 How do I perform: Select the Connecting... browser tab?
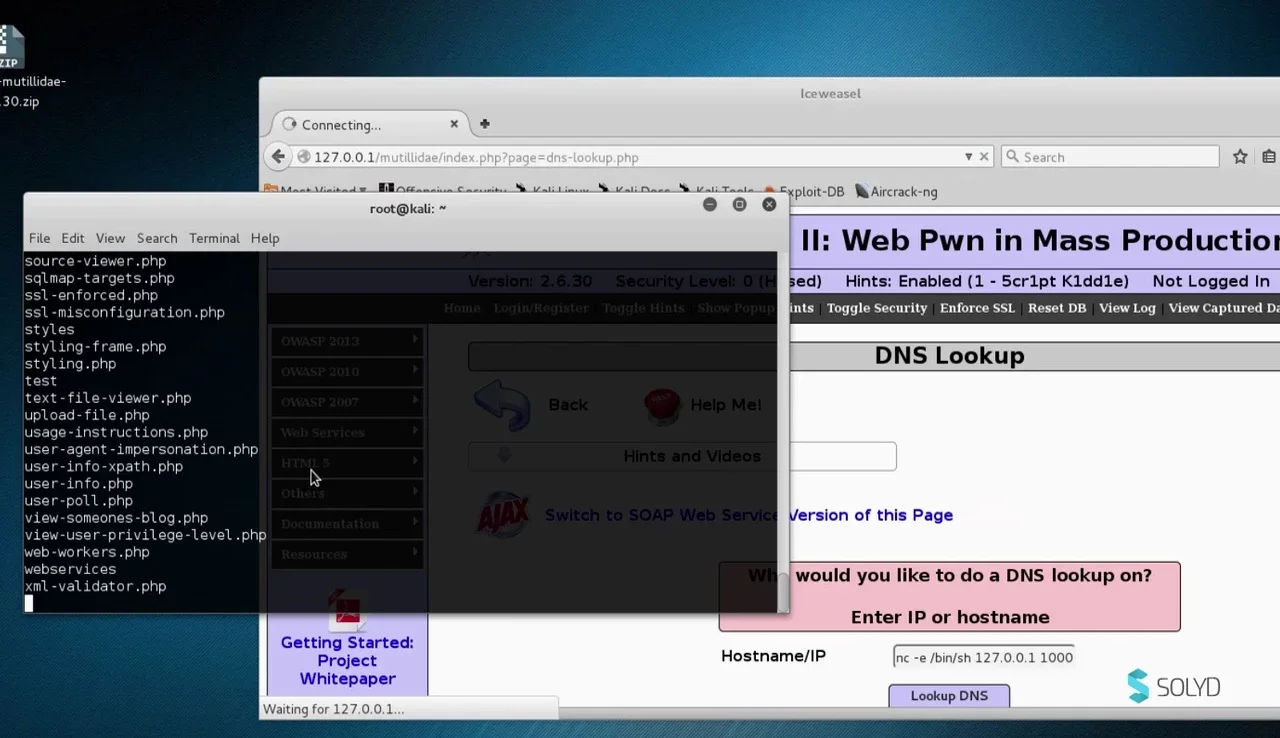click(370, 124)
